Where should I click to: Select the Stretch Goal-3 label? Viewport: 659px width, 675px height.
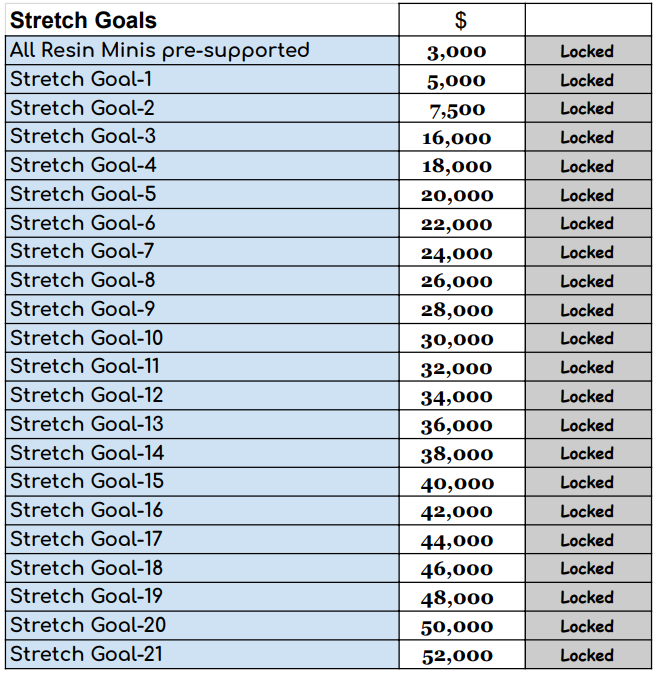pyautogui.click(x=83, y=137)
